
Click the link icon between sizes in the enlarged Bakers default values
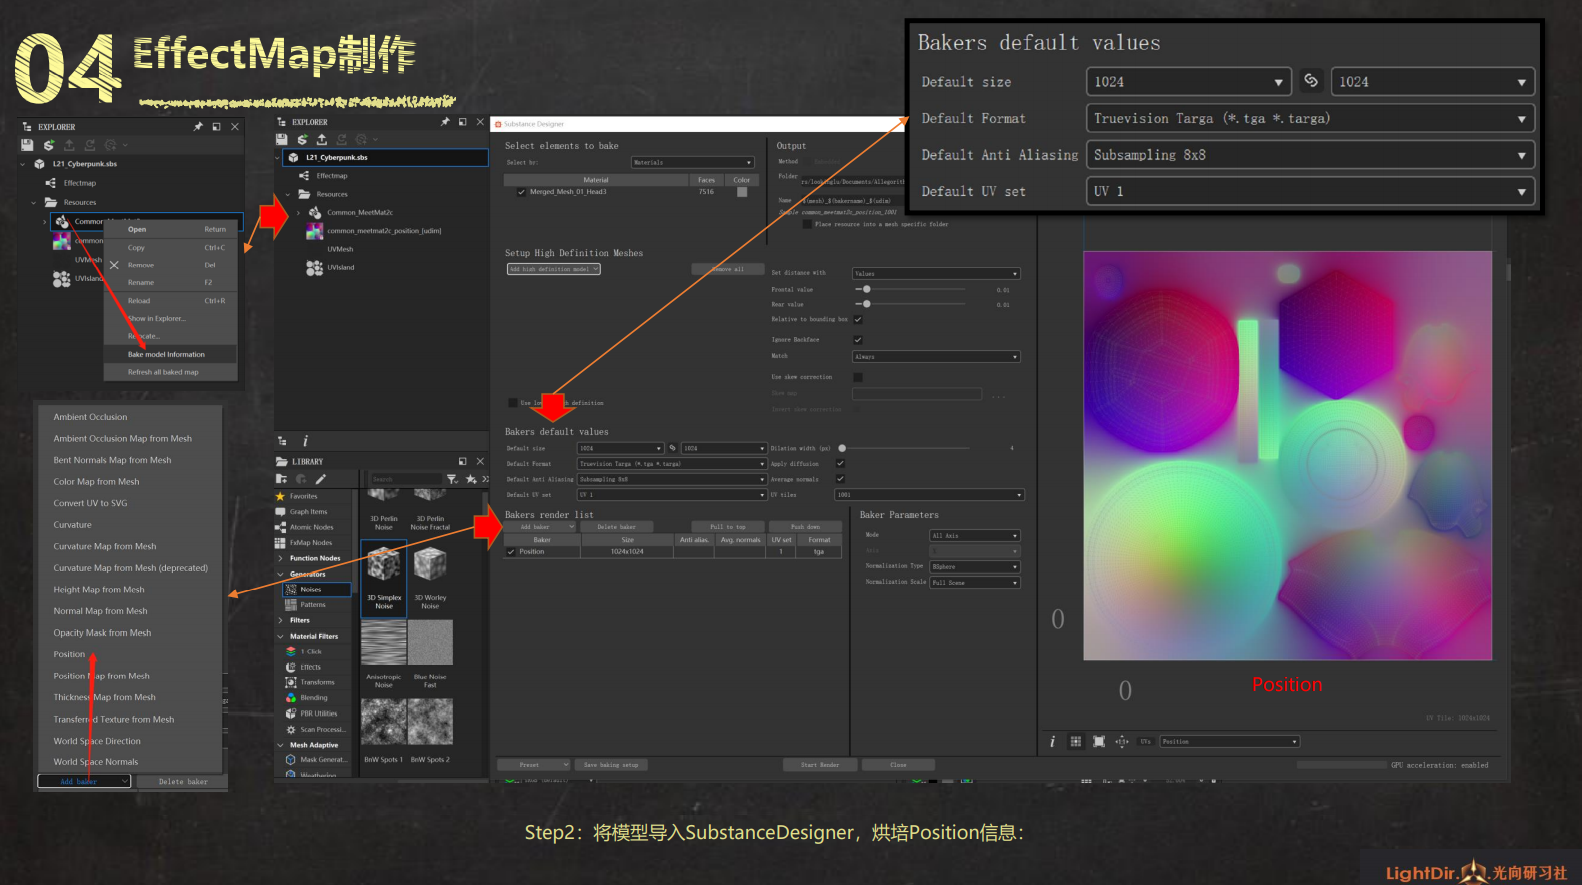pyautogui.click(x=1311, y=81)
